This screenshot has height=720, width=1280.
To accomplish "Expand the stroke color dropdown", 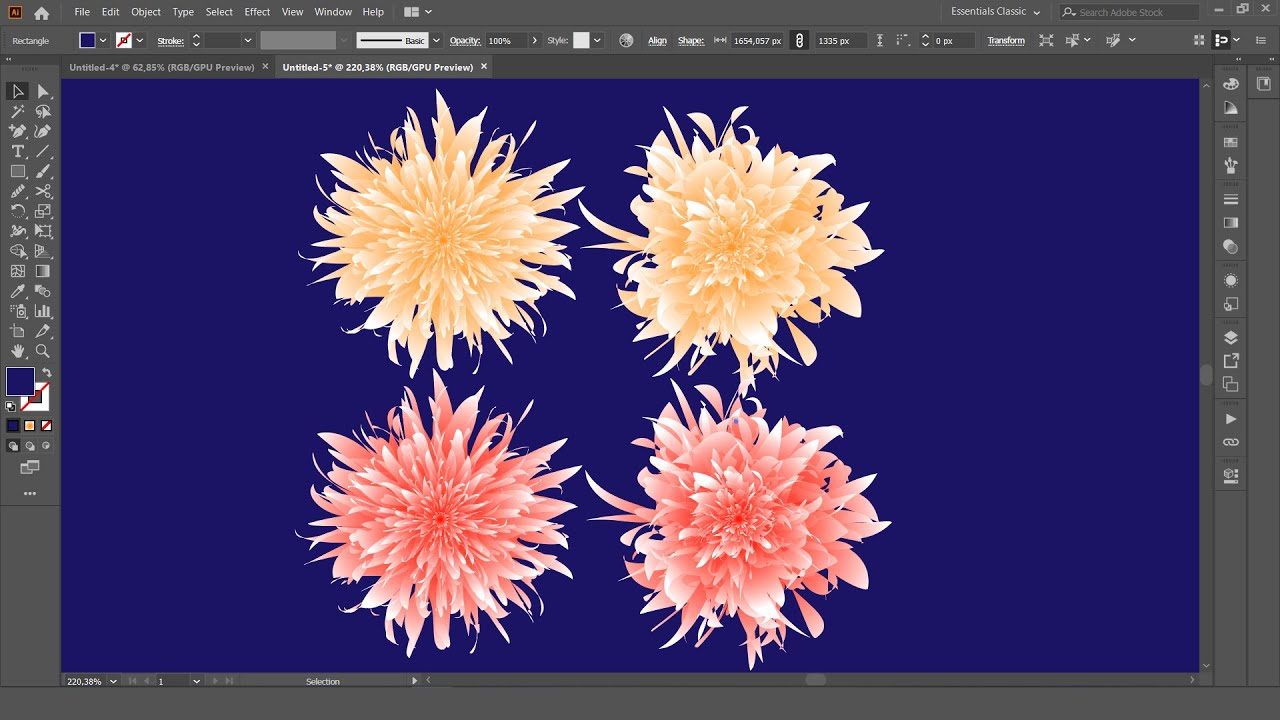I will (x=139, y=40).
